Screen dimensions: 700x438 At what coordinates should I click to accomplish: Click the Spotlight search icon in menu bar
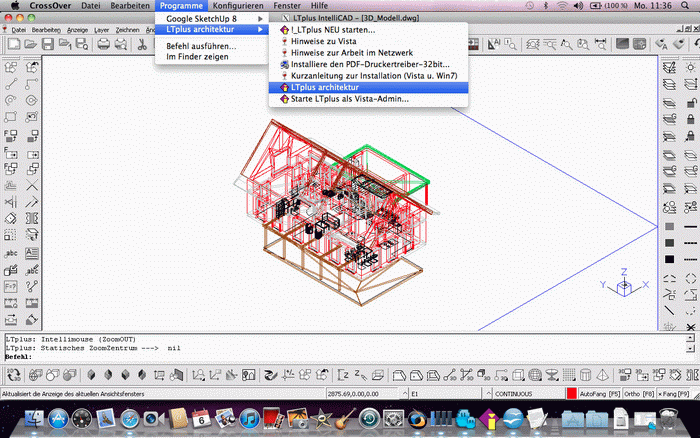pyautogui.click(x=685, y=5)
